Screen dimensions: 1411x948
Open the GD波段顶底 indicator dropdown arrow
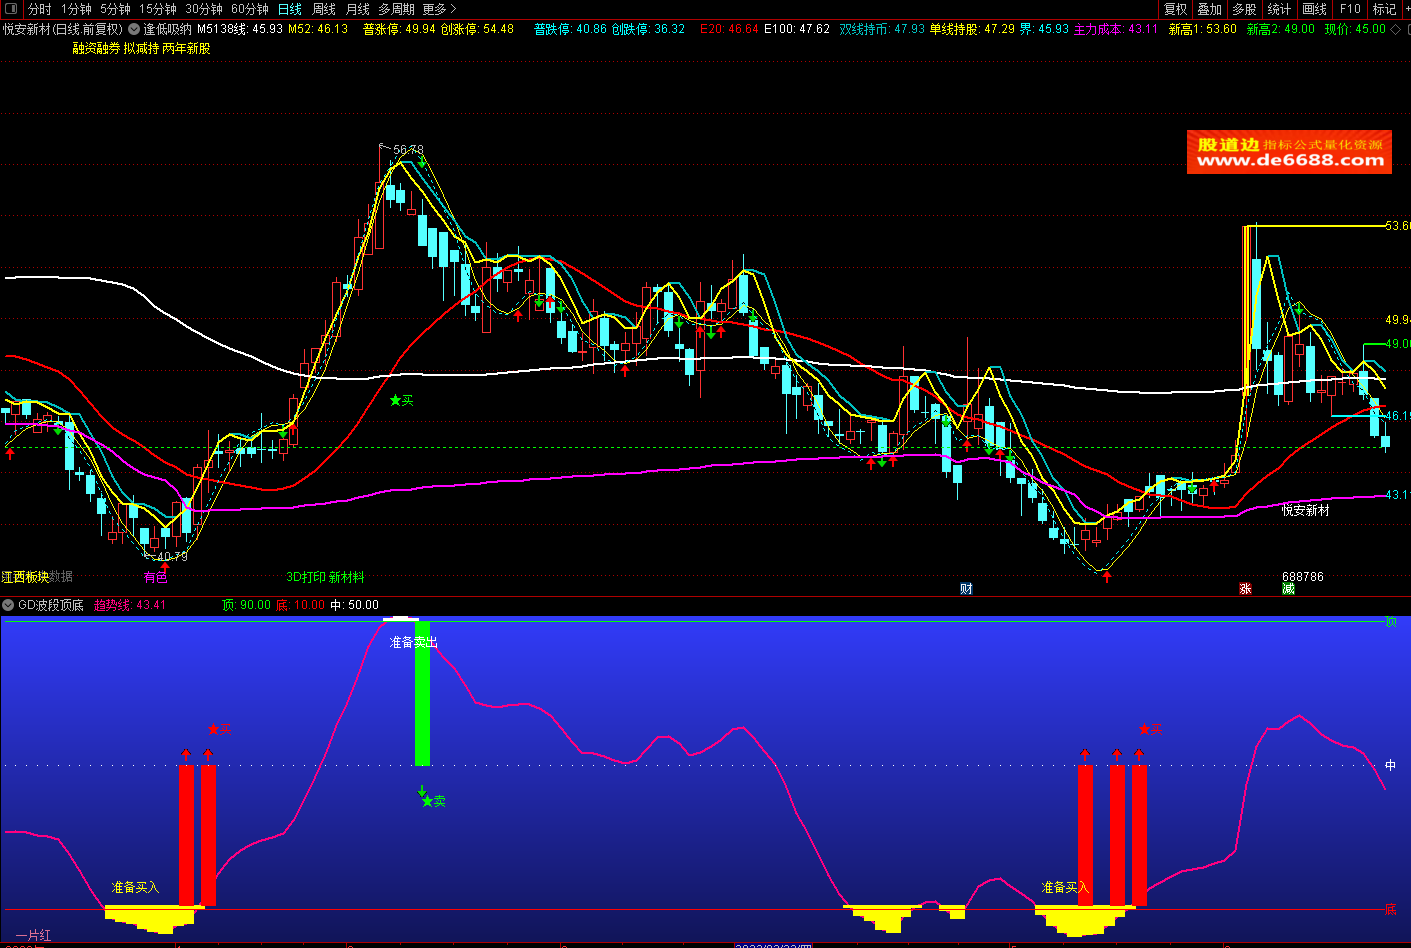[9, 605]
